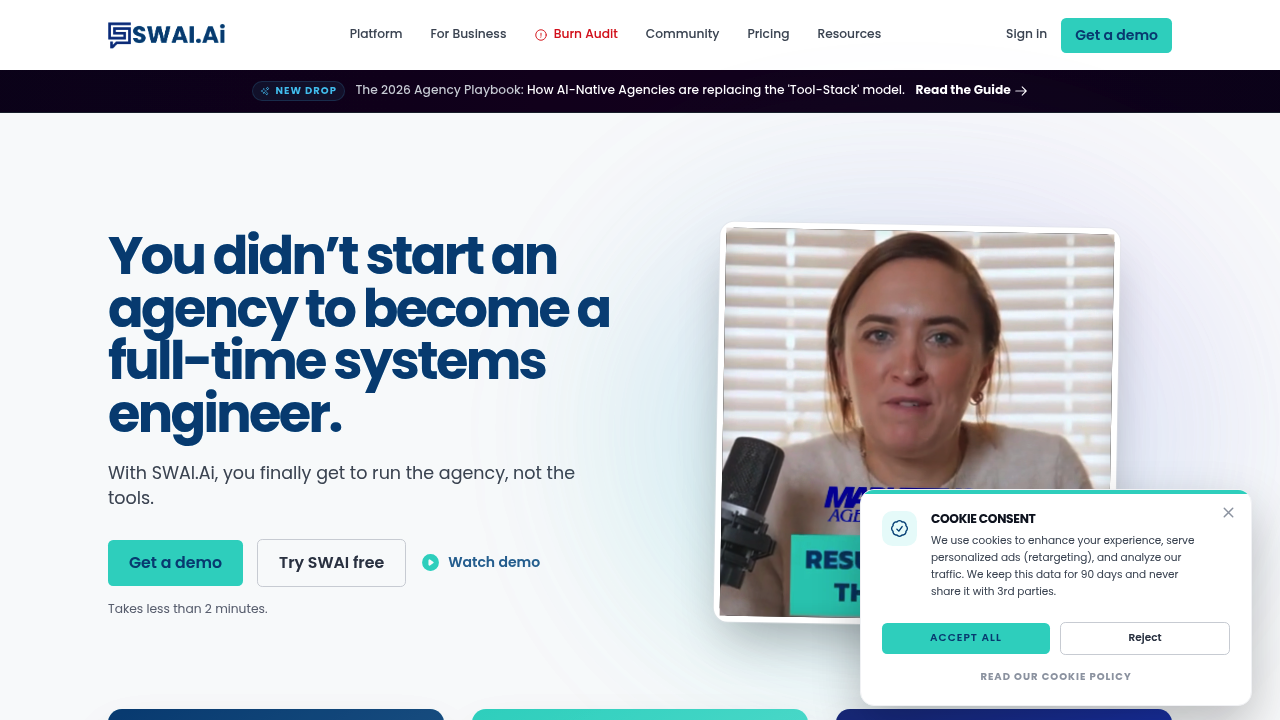Image resolution: width=1280 pixels, height=720 pixels.
Task: Click the NEW DROP badge
Action: pos(298,91)
